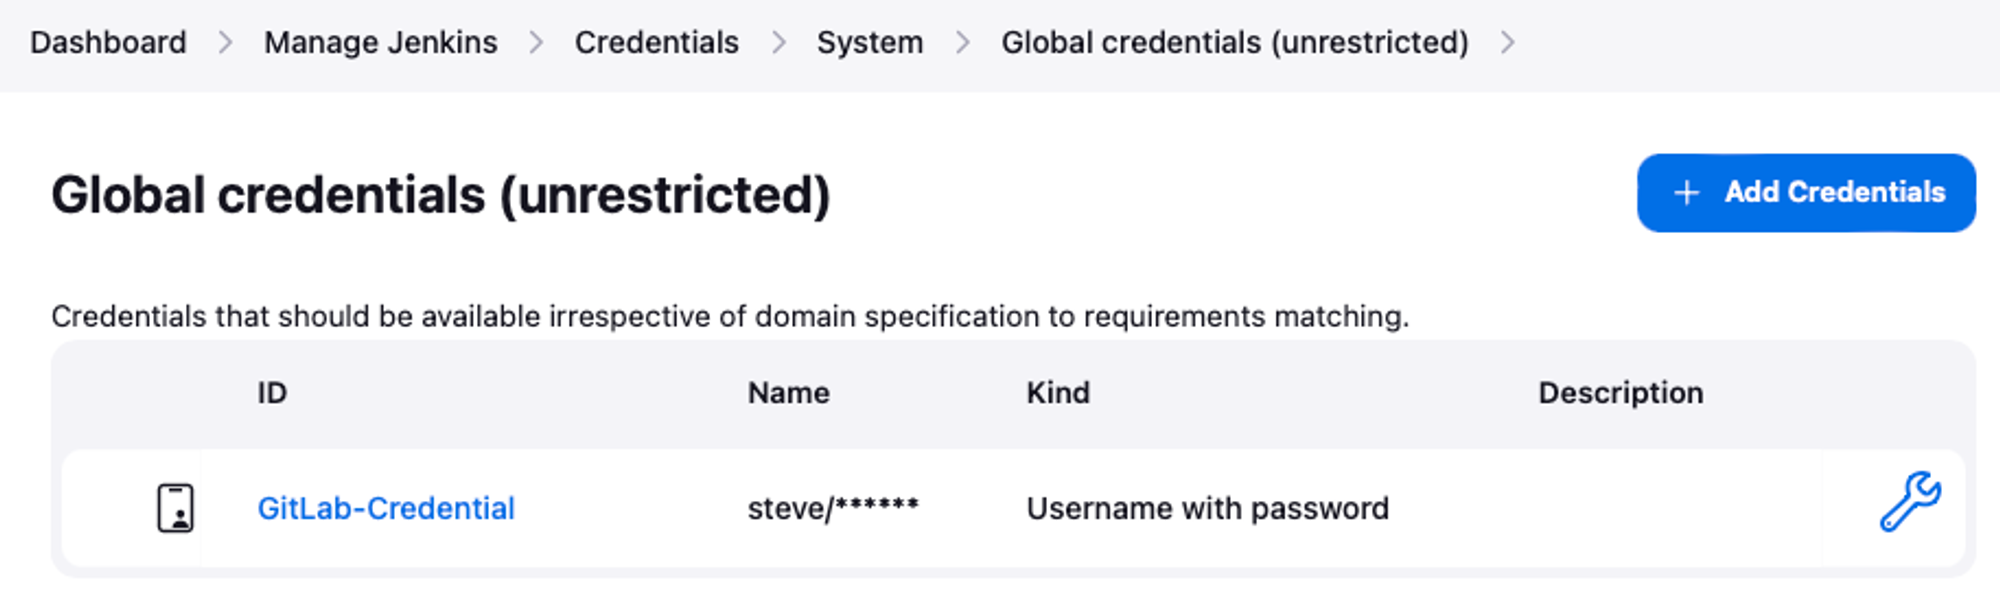The width and height of the screenshot is (2000, 600).
Task: Select the System breadcrumb item
Action: pyautogui.click(x=869, y=43)
